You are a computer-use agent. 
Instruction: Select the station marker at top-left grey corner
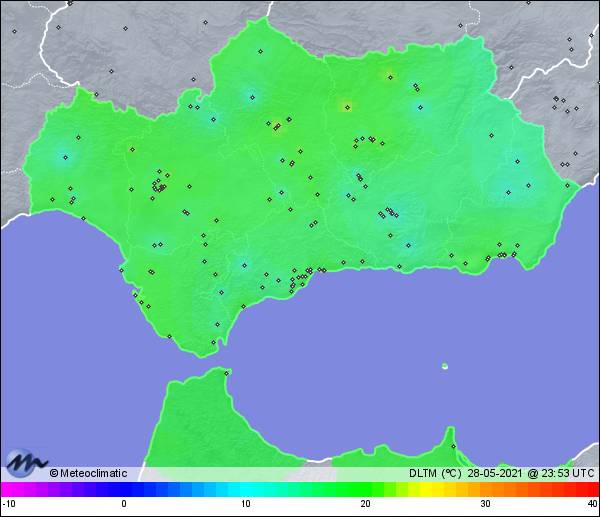click(x=15, y=31)
